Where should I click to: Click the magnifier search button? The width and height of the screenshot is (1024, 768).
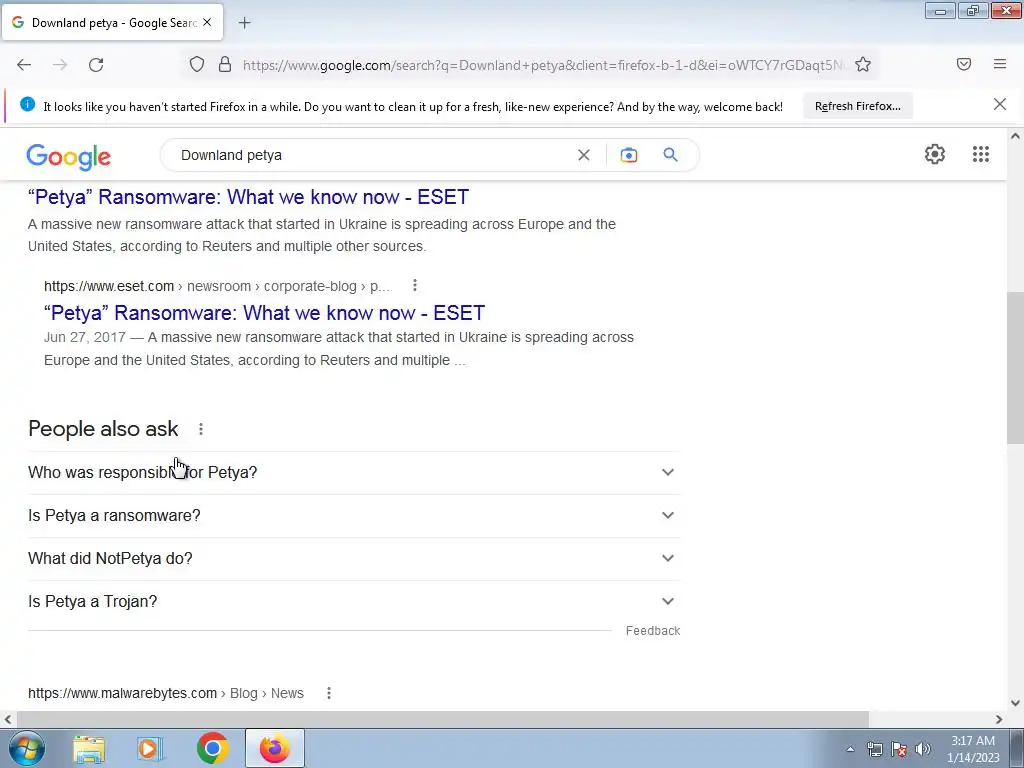[670, 155]
